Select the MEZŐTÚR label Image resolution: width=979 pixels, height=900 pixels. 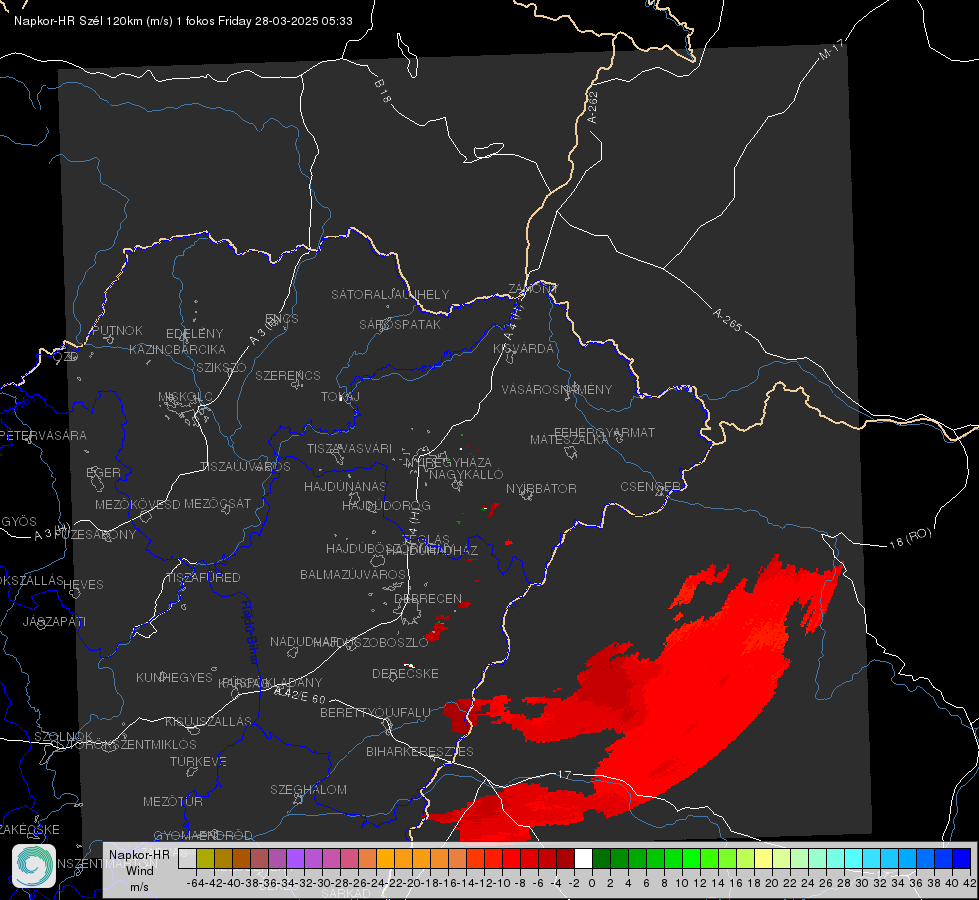click(173, 801)
